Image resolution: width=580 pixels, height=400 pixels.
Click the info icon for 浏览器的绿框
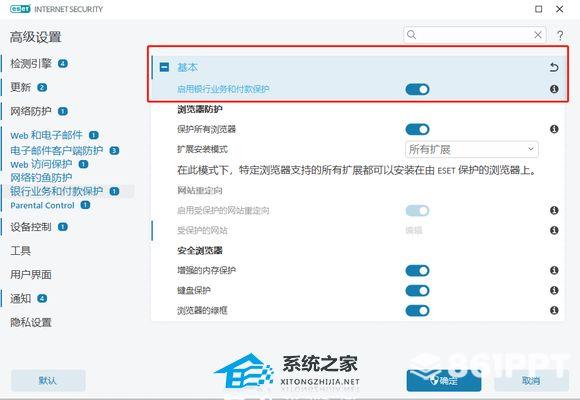(554, 310)
